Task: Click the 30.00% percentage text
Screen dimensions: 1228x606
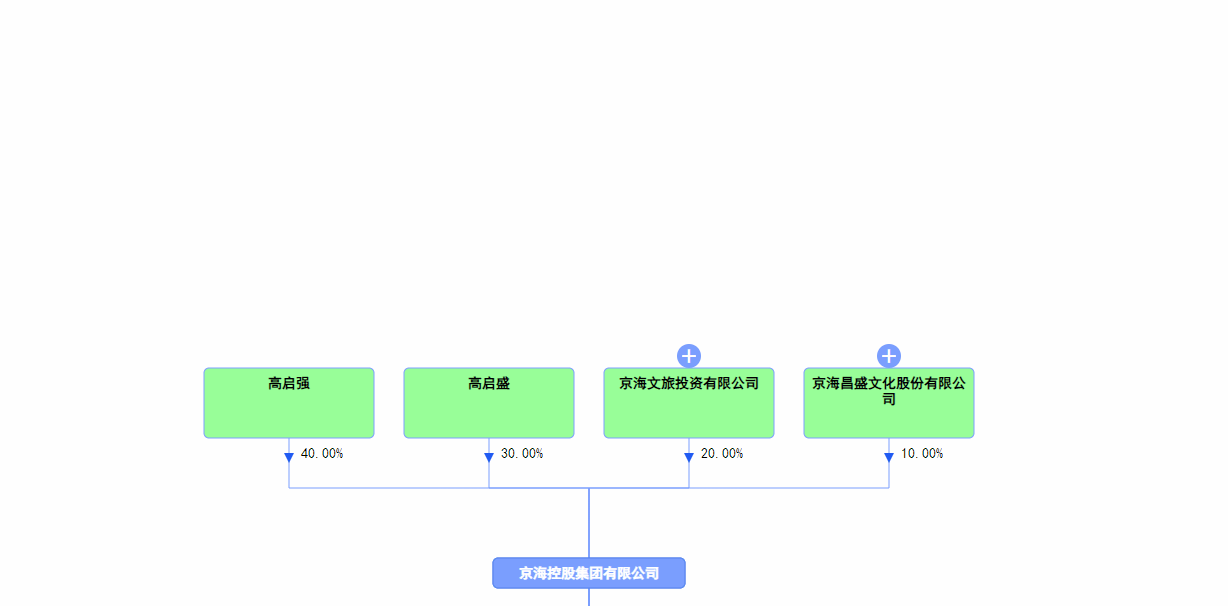Action: point(522,453)
